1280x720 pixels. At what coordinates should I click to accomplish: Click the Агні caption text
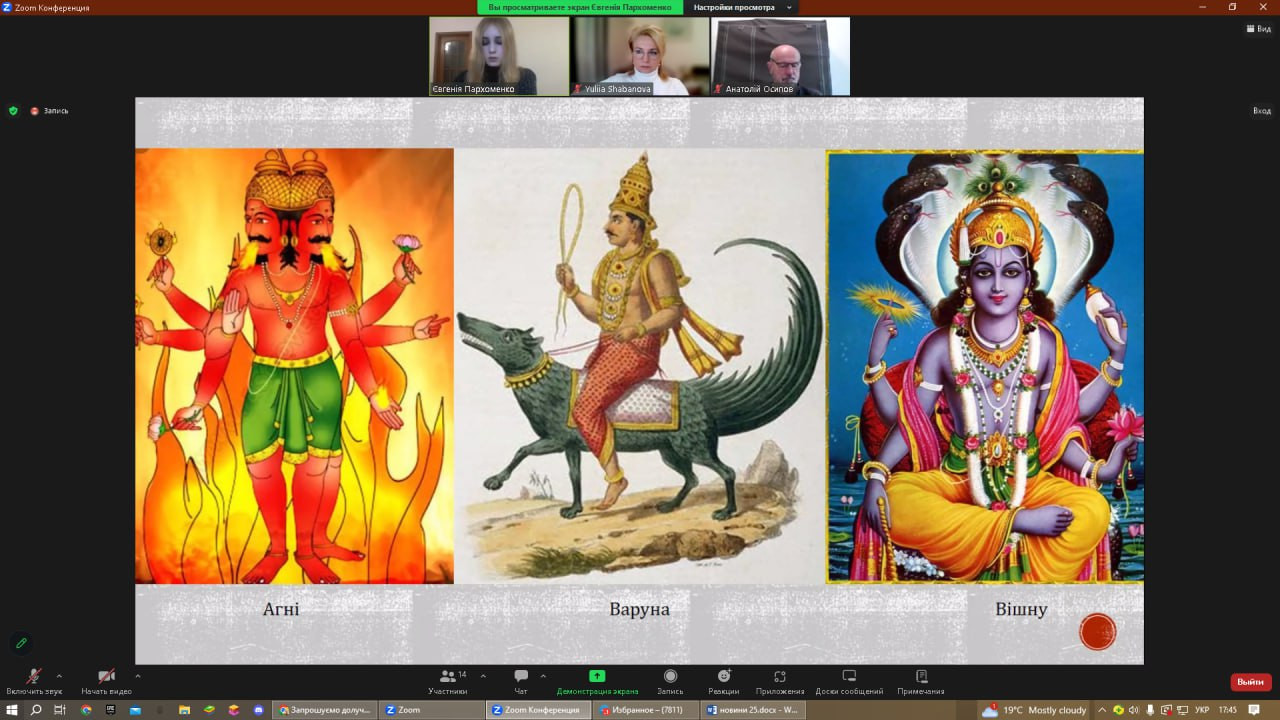[281, 609]
